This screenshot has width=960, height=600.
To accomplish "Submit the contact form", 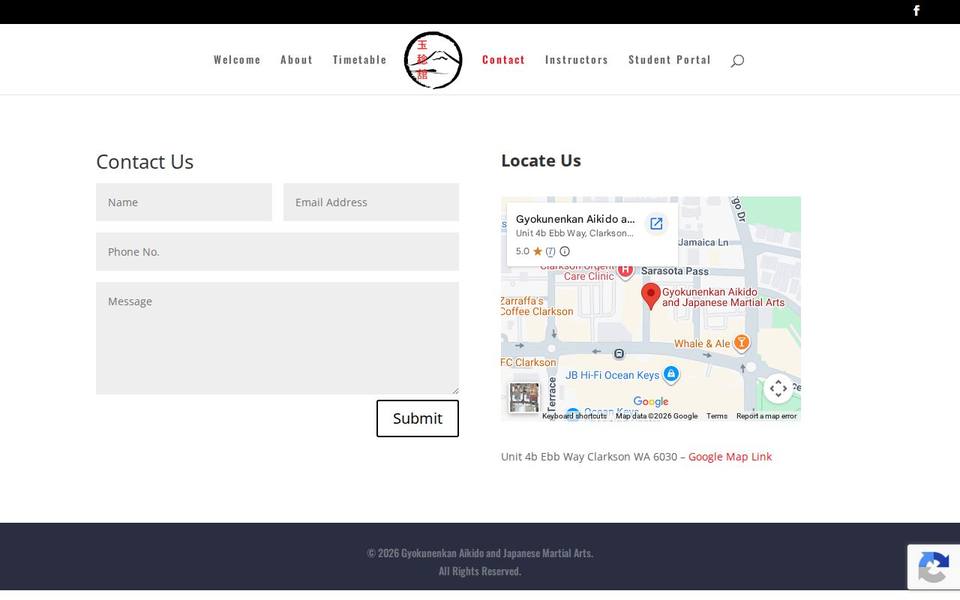I will tap(418, 418).
